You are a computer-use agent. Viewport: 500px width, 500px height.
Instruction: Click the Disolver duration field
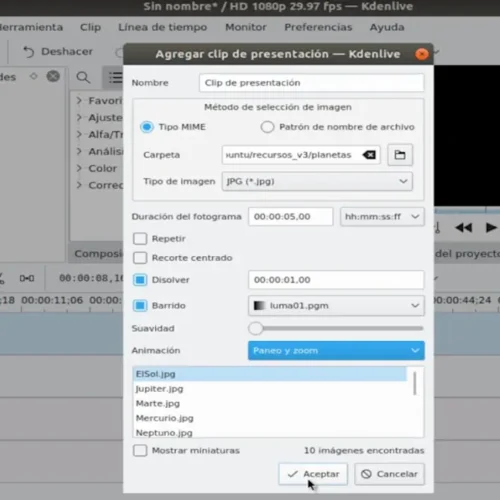coord(336,280)
